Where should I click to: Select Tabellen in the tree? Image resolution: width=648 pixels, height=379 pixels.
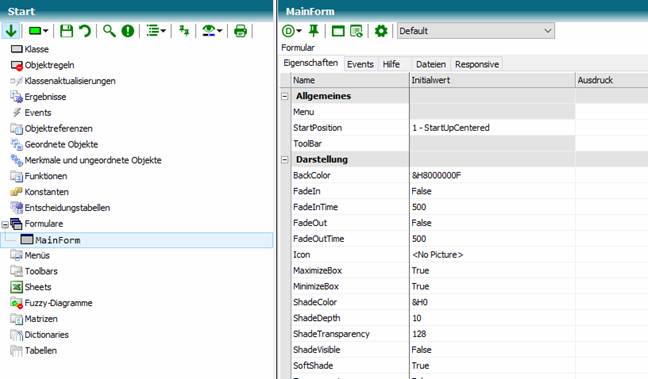40,350
